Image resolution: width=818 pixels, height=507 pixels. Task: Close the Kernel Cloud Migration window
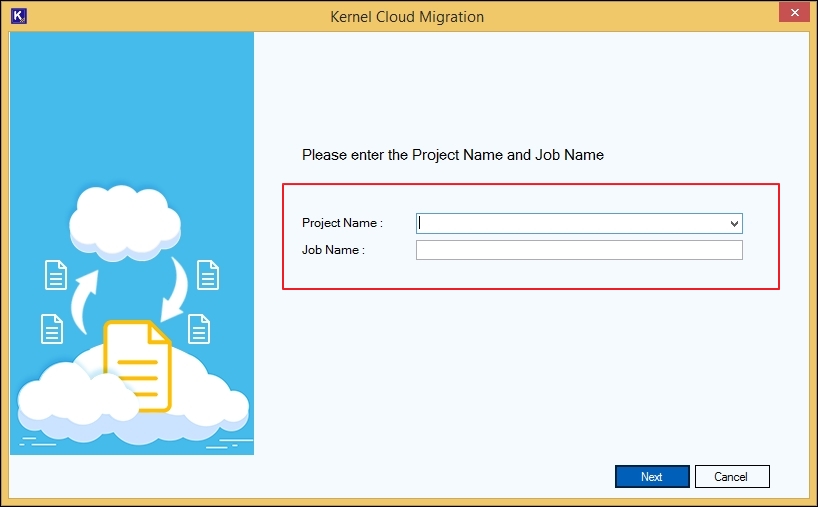click(x=794, y=13)
